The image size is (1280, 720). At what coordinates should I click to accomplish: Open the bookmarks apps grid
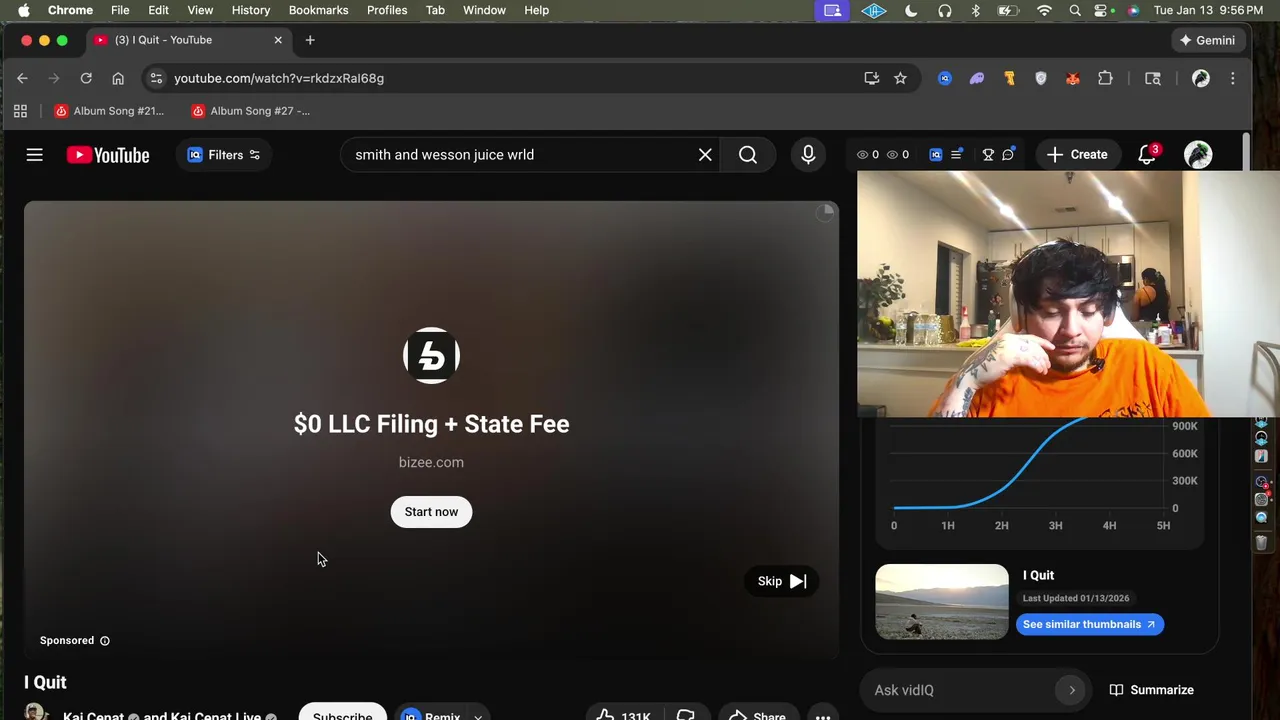pyautogui.click(x=20, y=111)
